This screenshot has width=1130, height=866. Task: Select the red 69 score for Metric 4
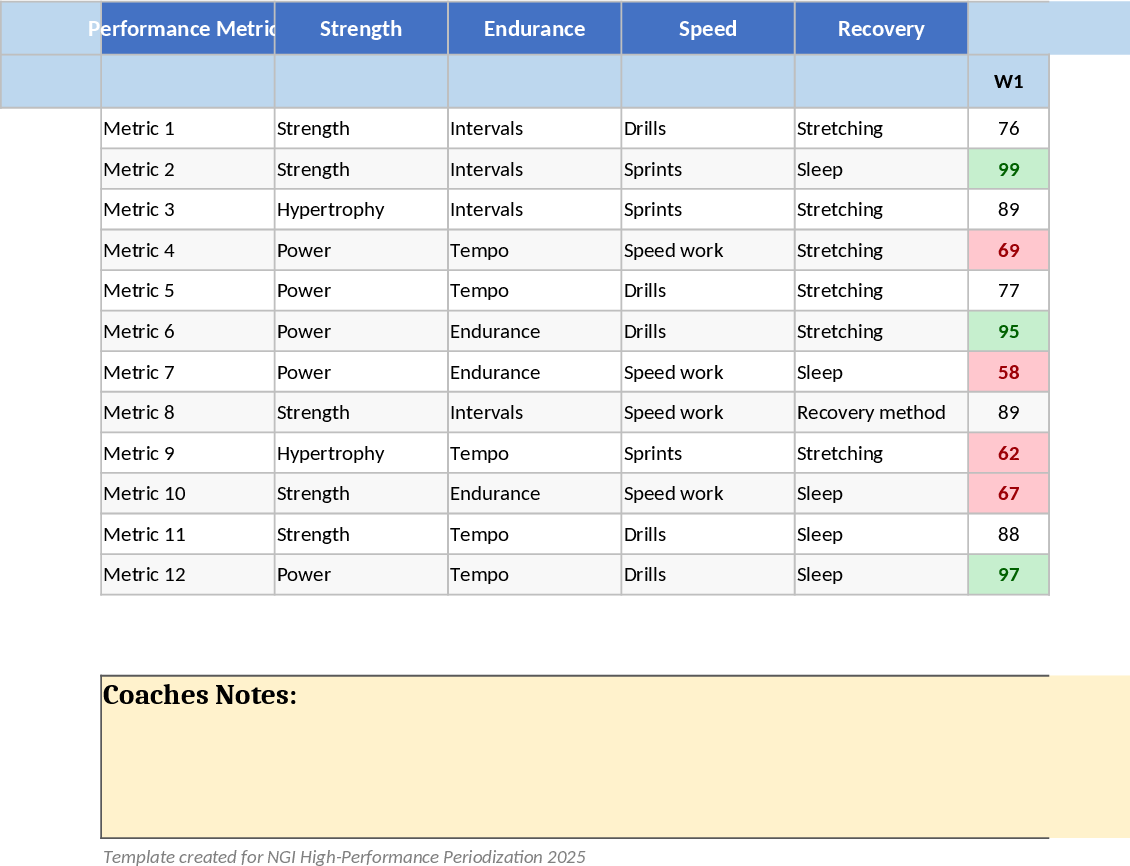(1008, 251)
